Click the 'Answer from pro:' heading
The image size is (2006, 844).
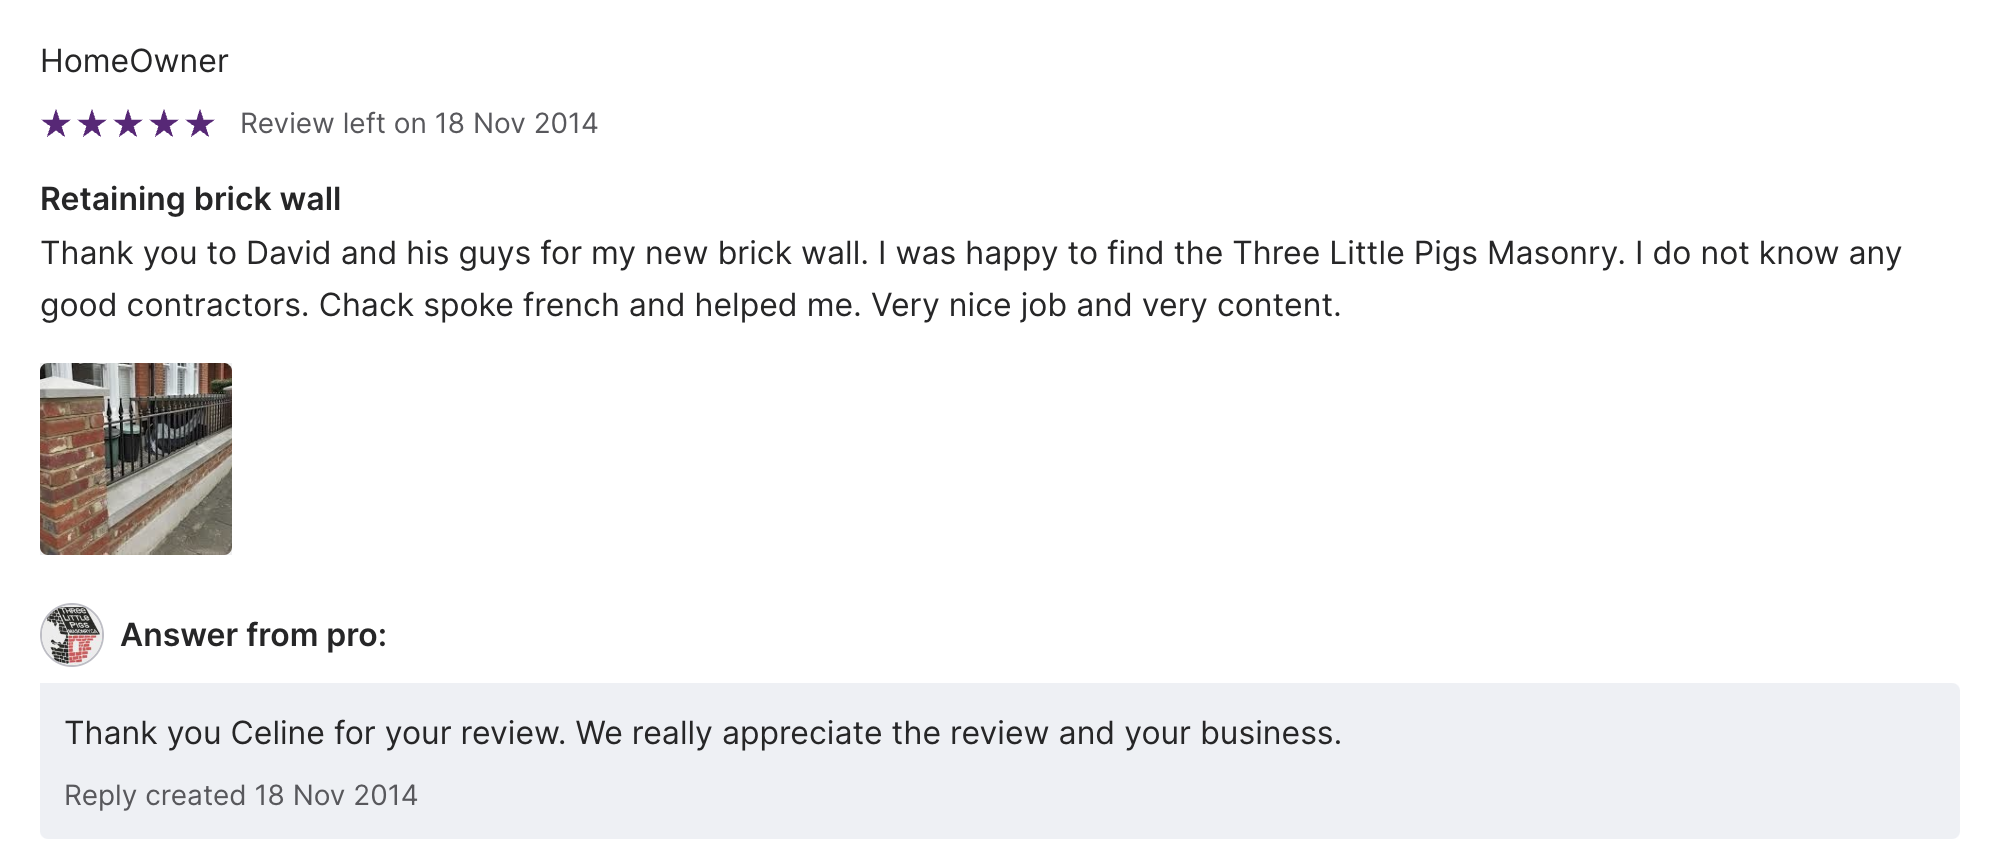point(253,635)
